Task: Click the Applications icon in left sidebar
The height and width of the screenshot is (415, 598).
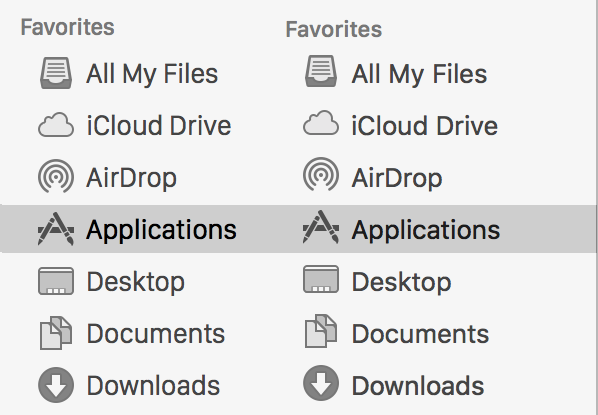Action: click(56, 228)
